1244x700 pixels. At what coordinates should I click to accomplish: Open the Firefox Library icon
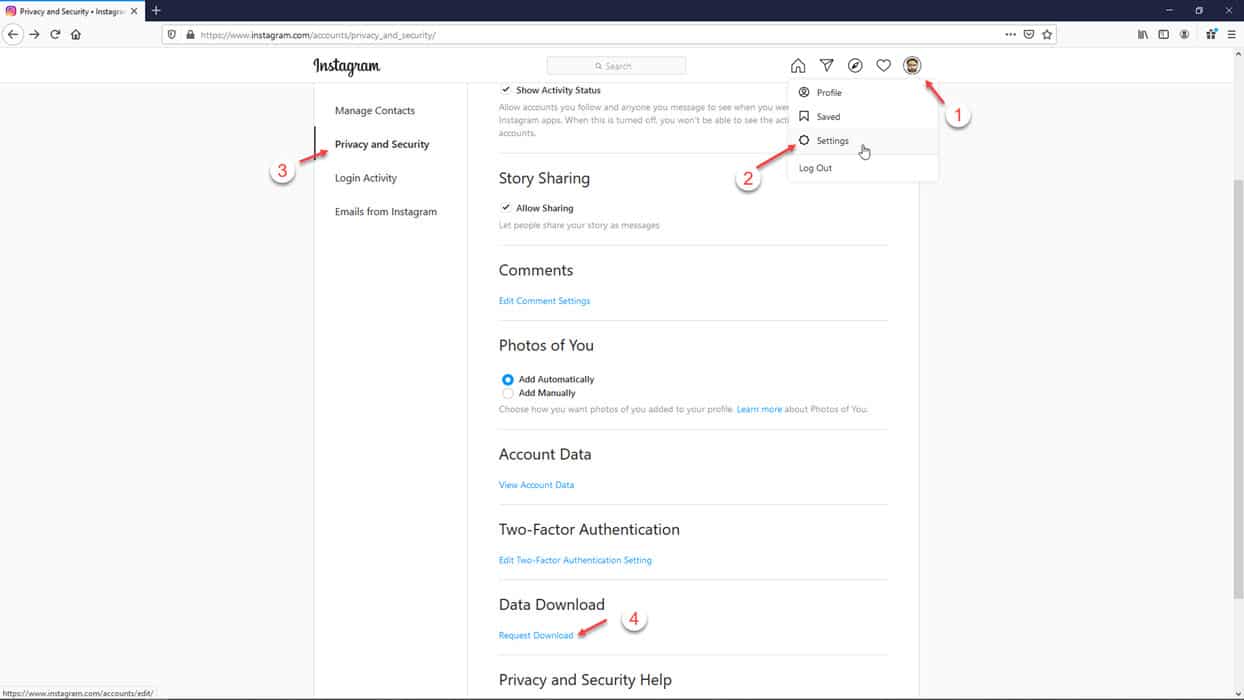point(1143,34)
